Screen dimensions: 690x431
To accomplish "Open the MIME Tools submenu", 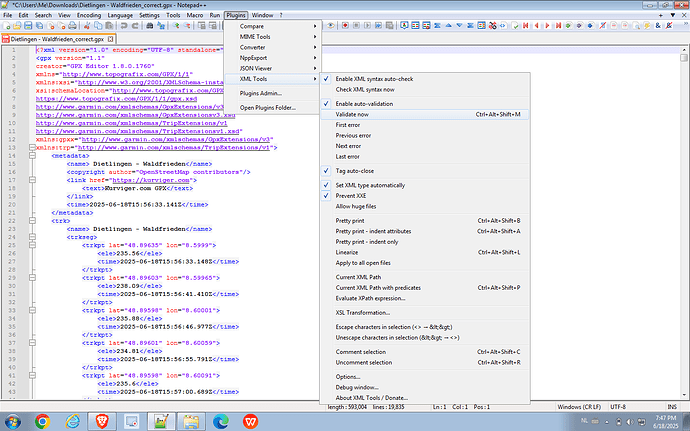I will 272,37.
